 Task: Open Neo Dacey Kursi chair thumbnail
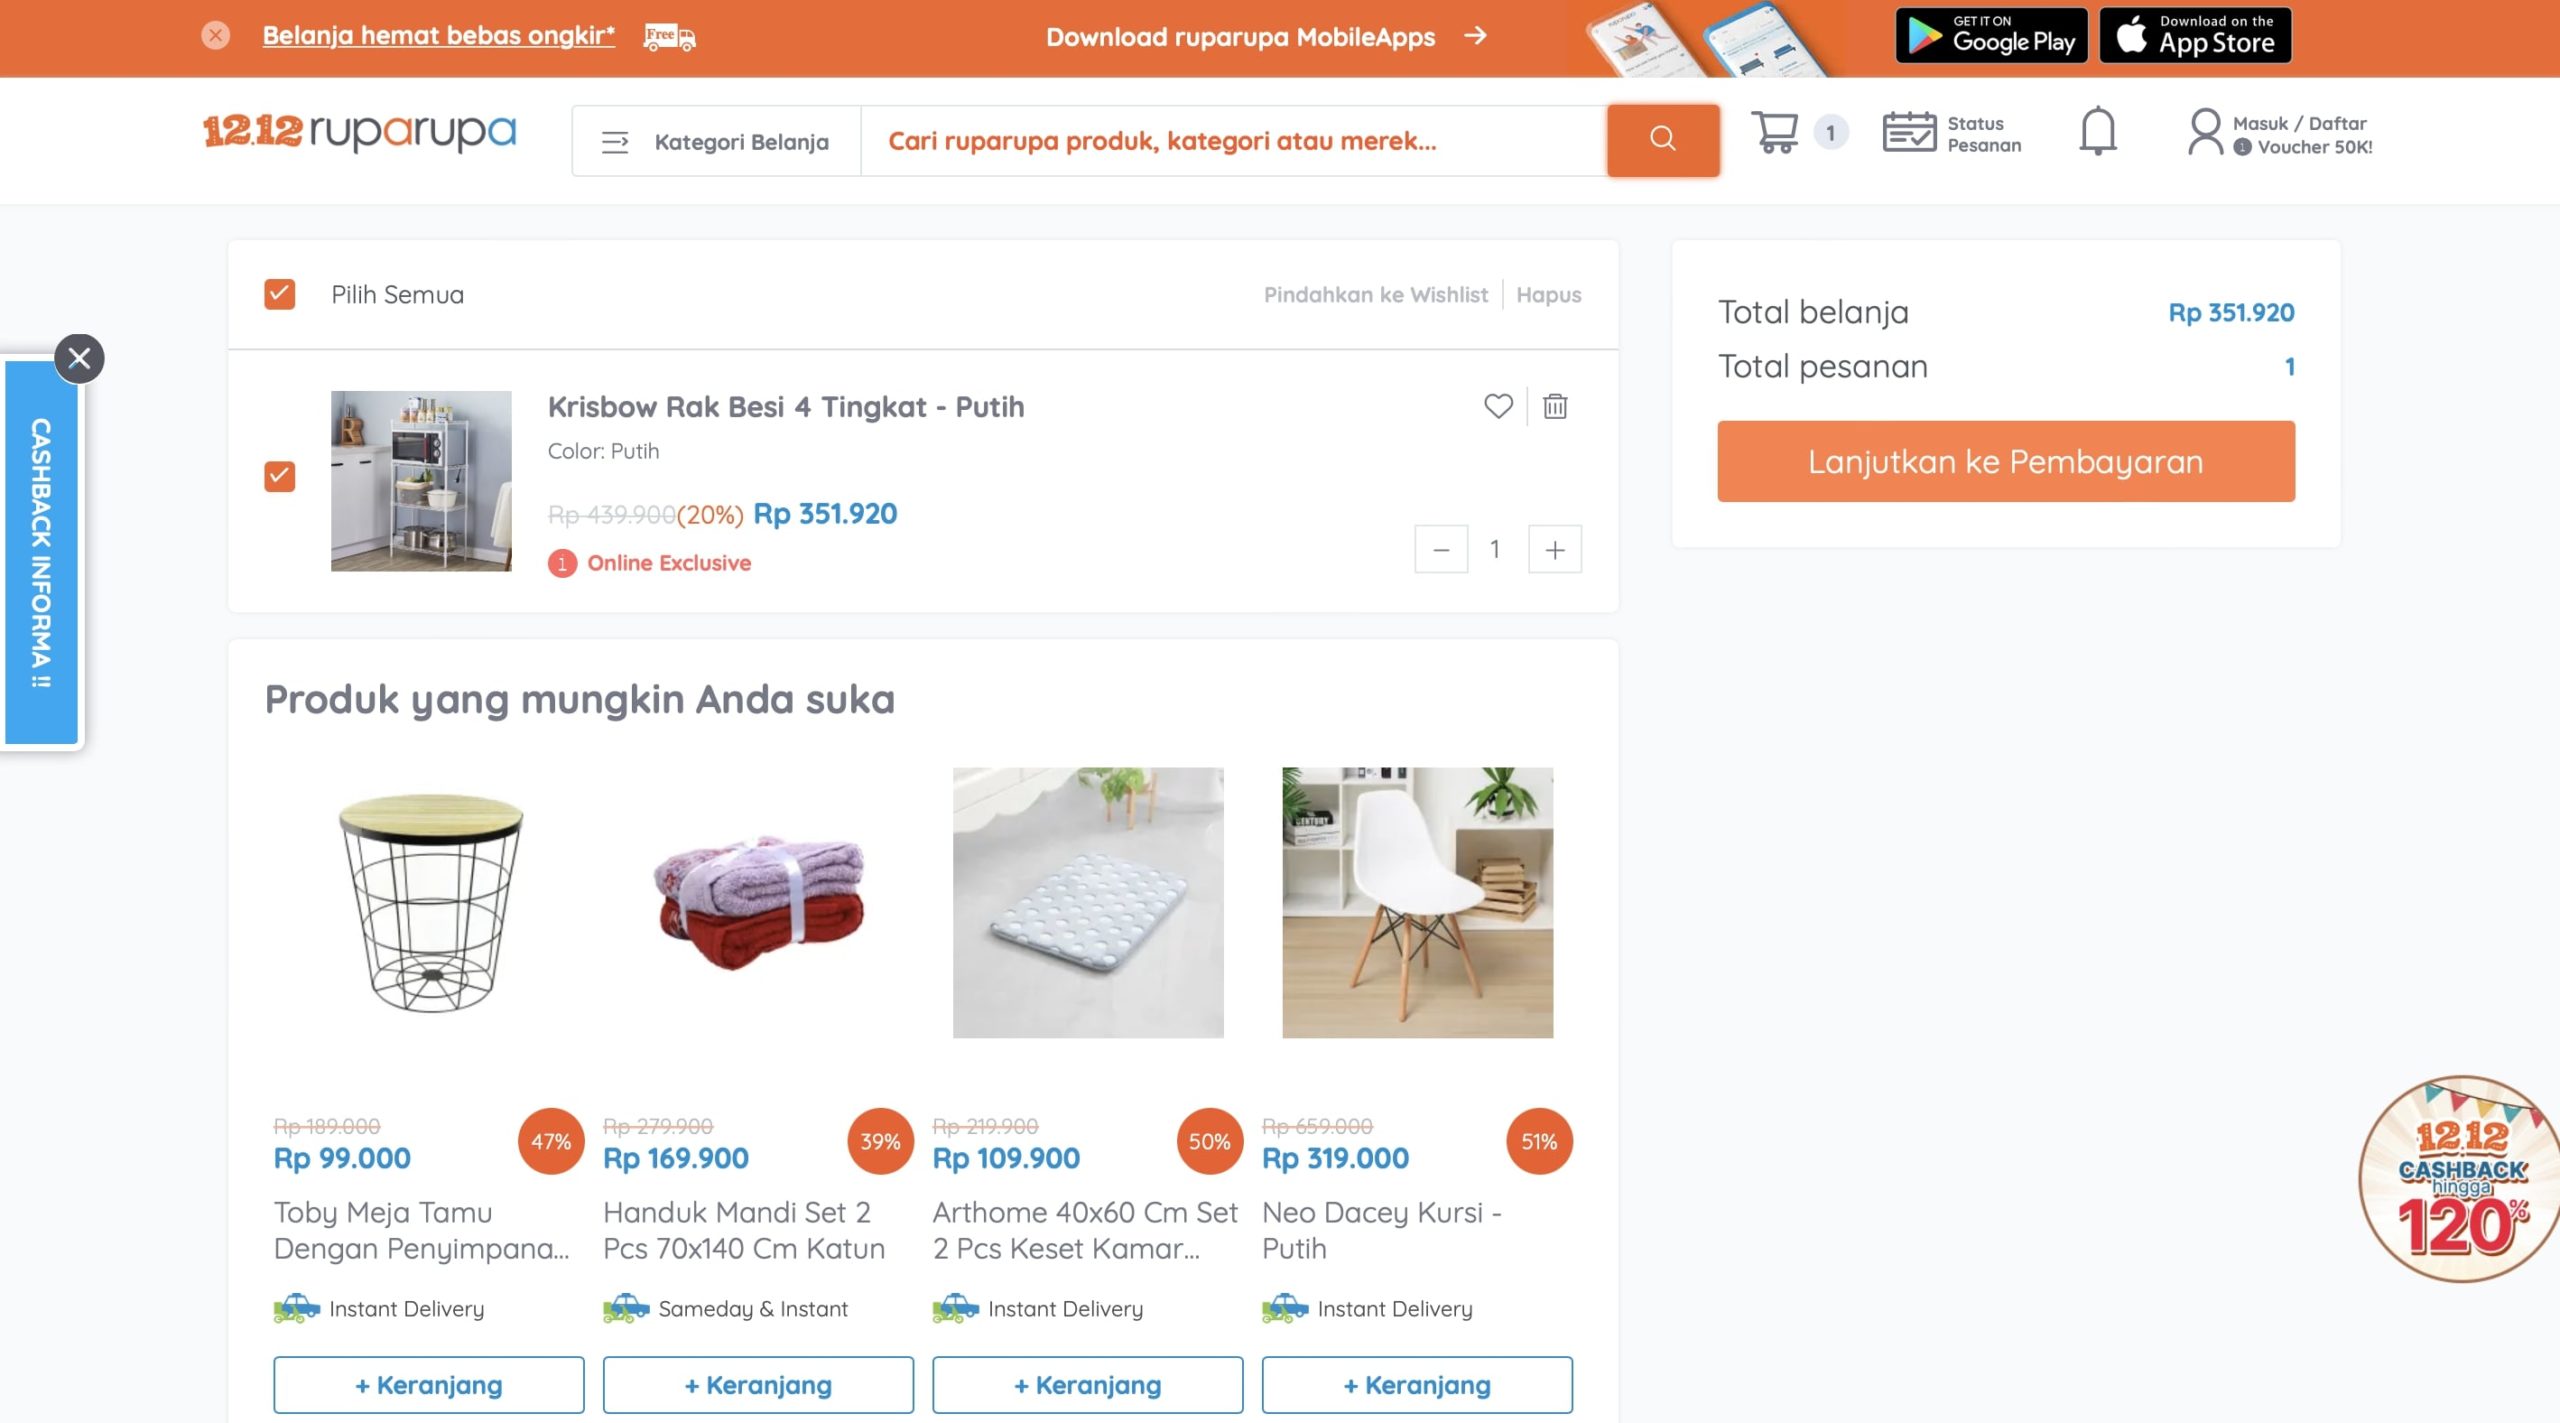coord(1417,902)
